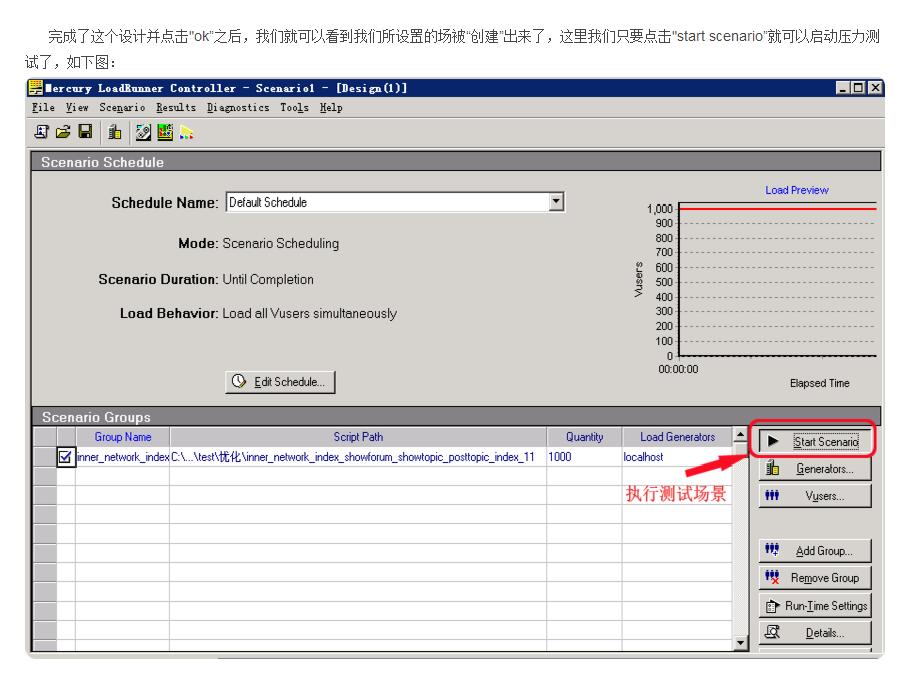Click the LoadRunner Controller title bar icon

pyautogui.click(x=36, y=88)
